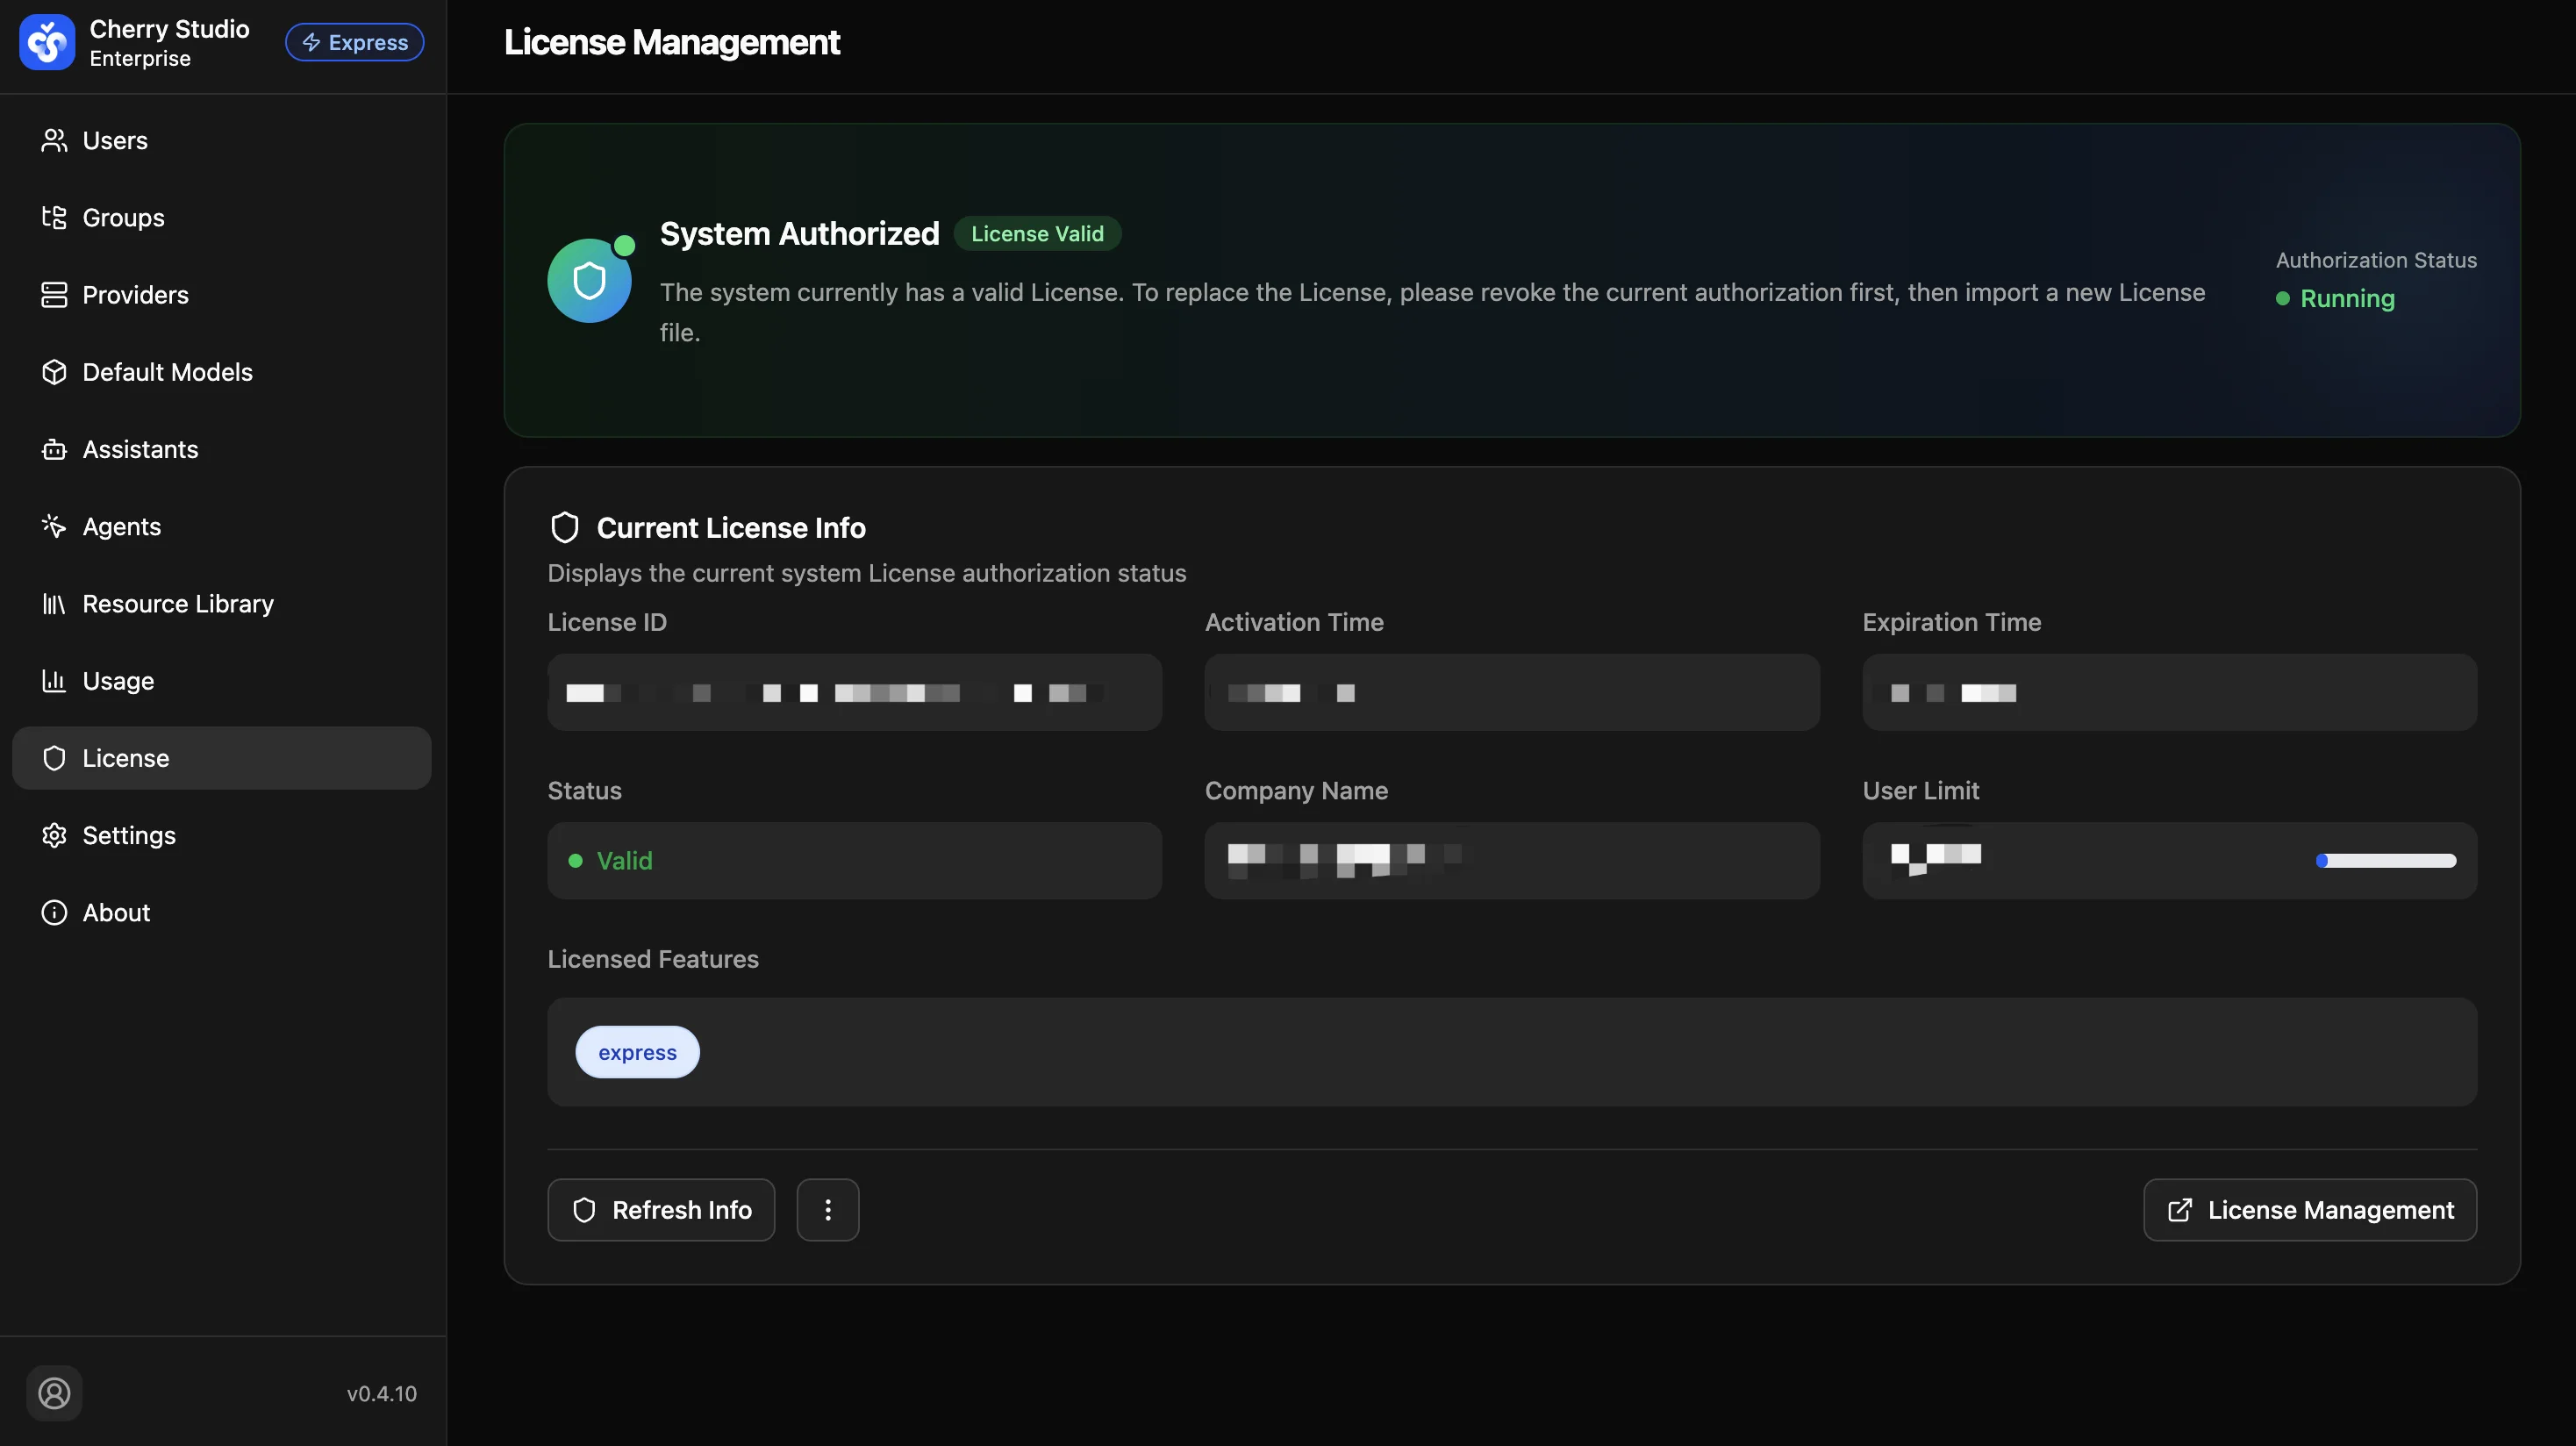This screenshot has height=1446, width=2576.
Task: Click the Valid status text
Action: (624, 860)
